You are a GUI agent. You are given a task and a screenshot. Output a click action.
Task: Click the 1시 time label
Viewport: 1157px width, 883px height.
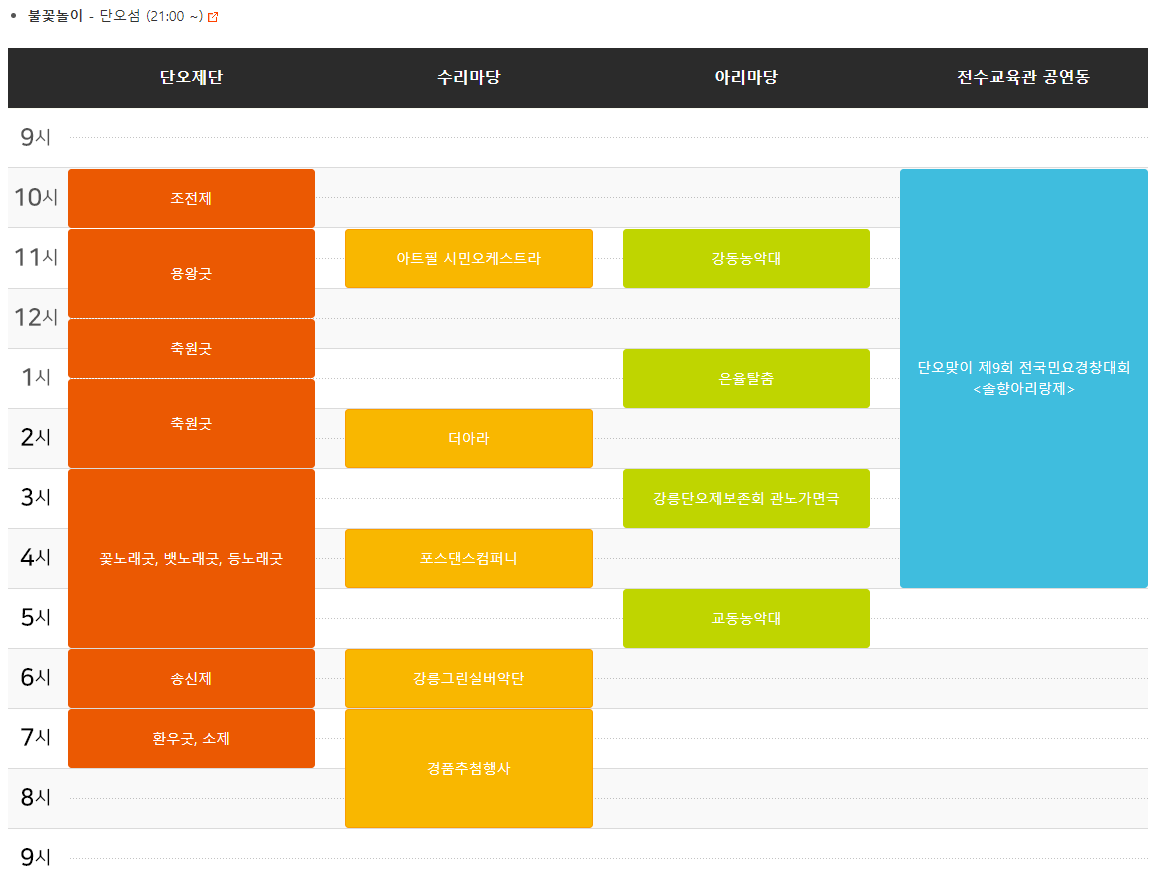35,377
